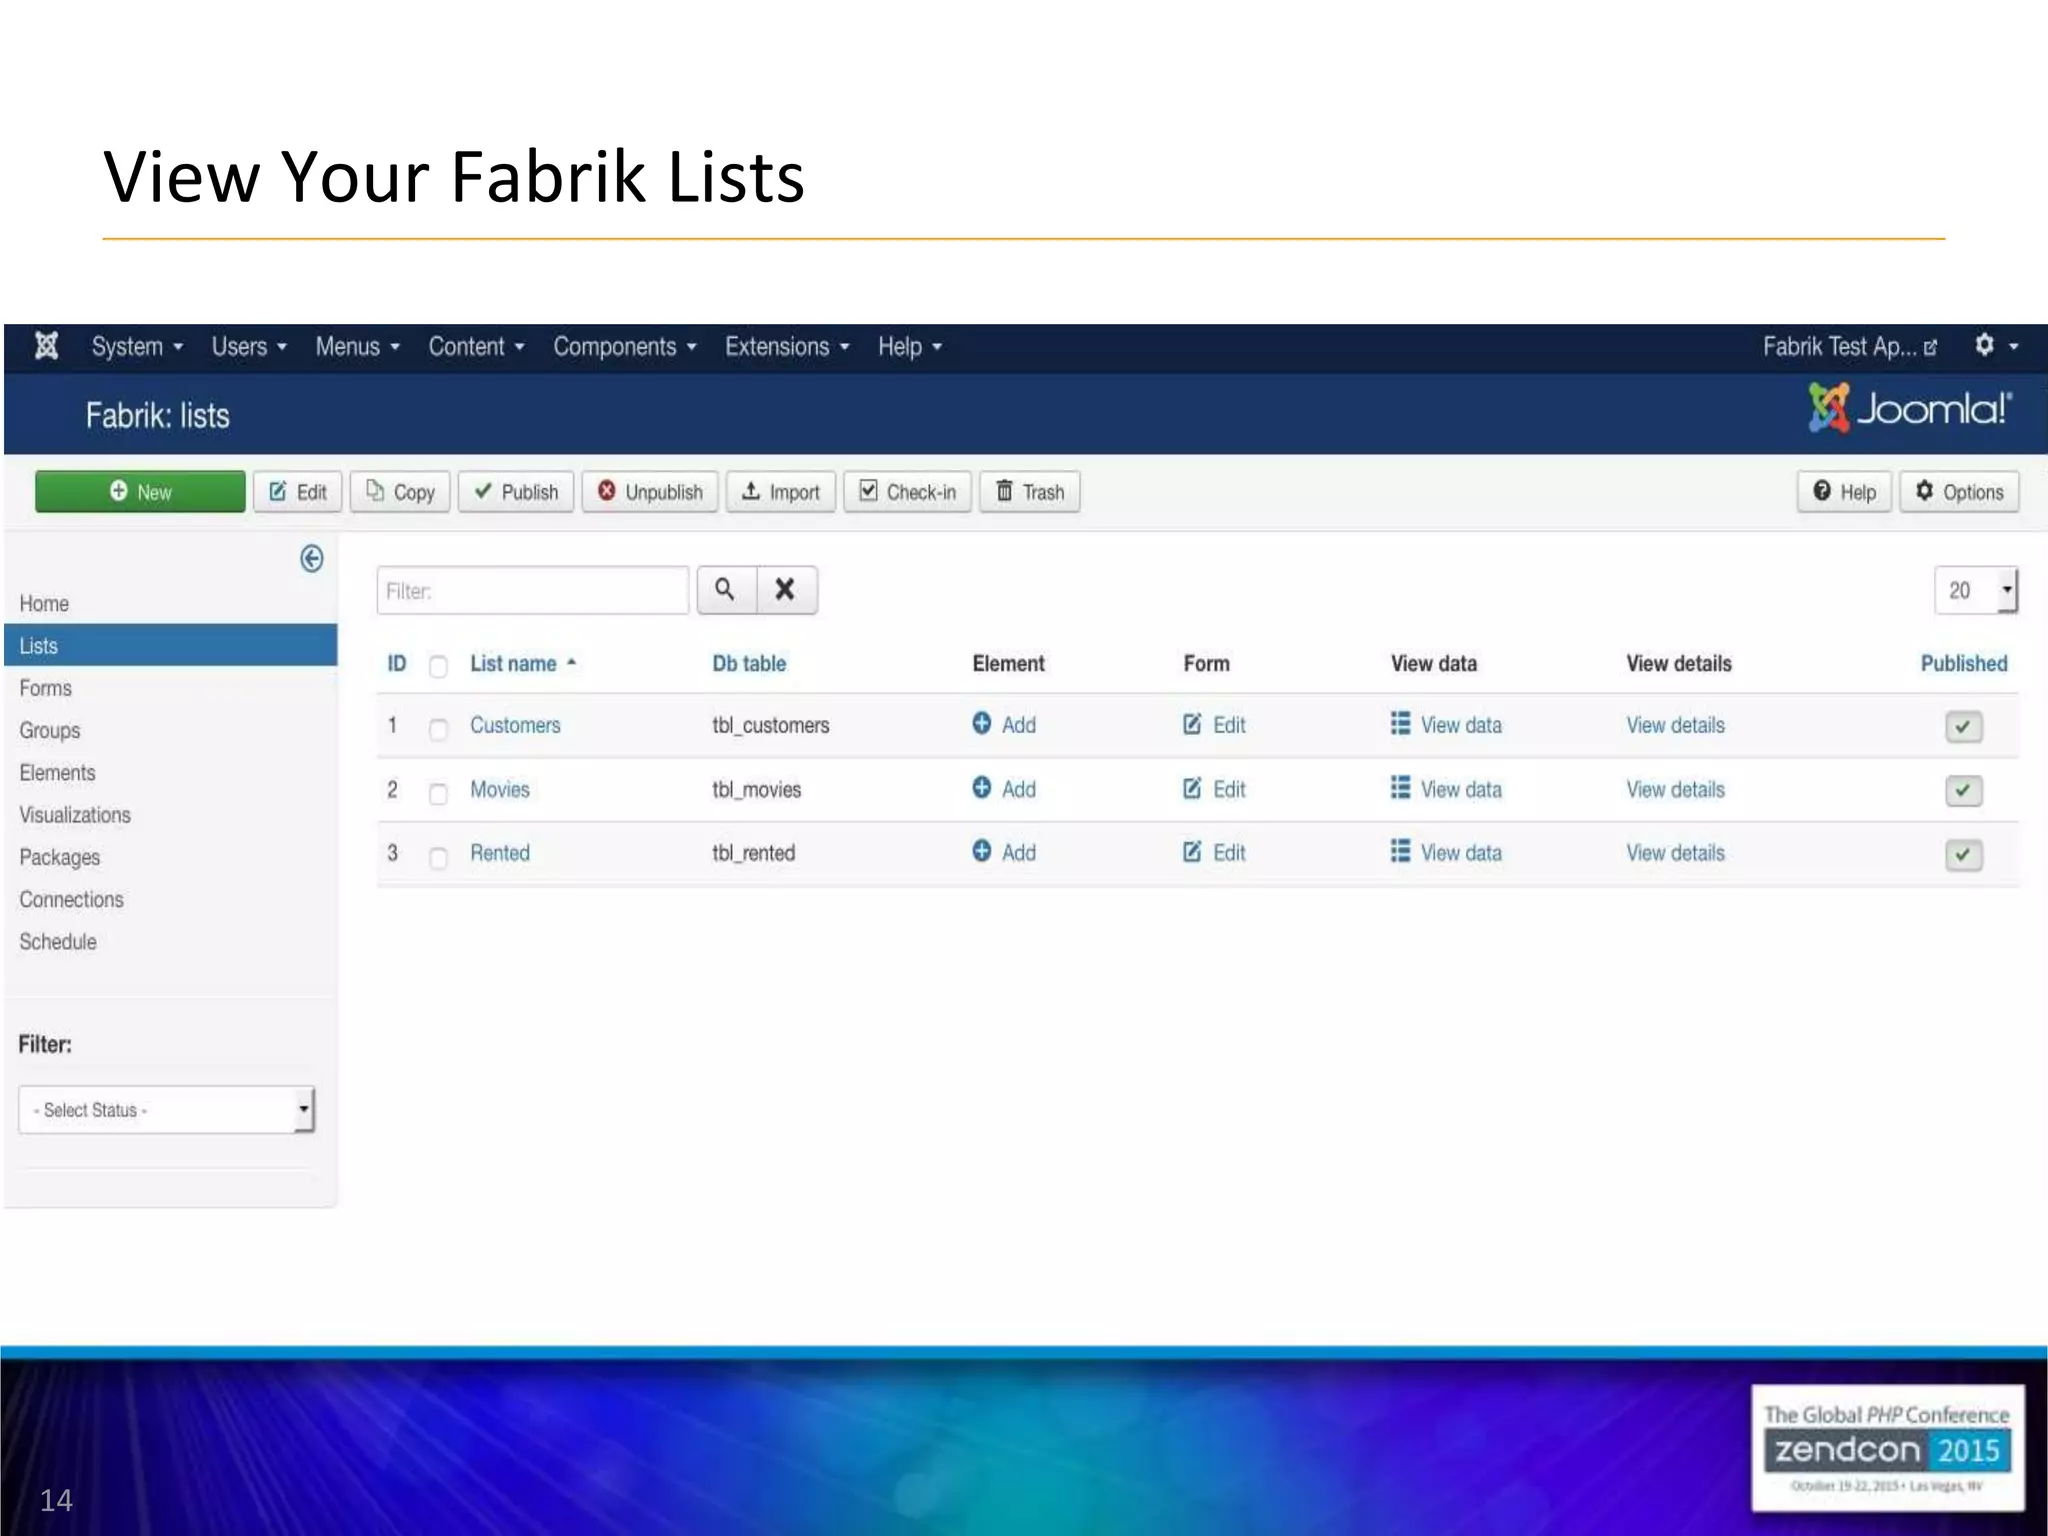Collapse sidebar with the left-arrow circle icon
2048x1536 pixels.
pos(311,558)
